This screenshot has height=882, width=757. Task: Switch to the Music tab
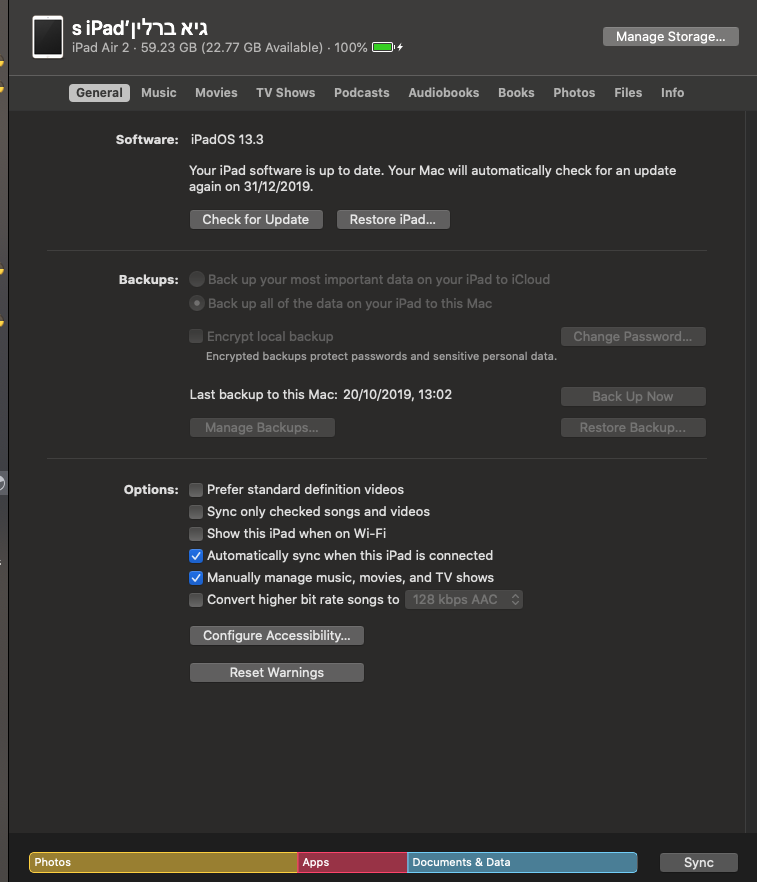159,93
